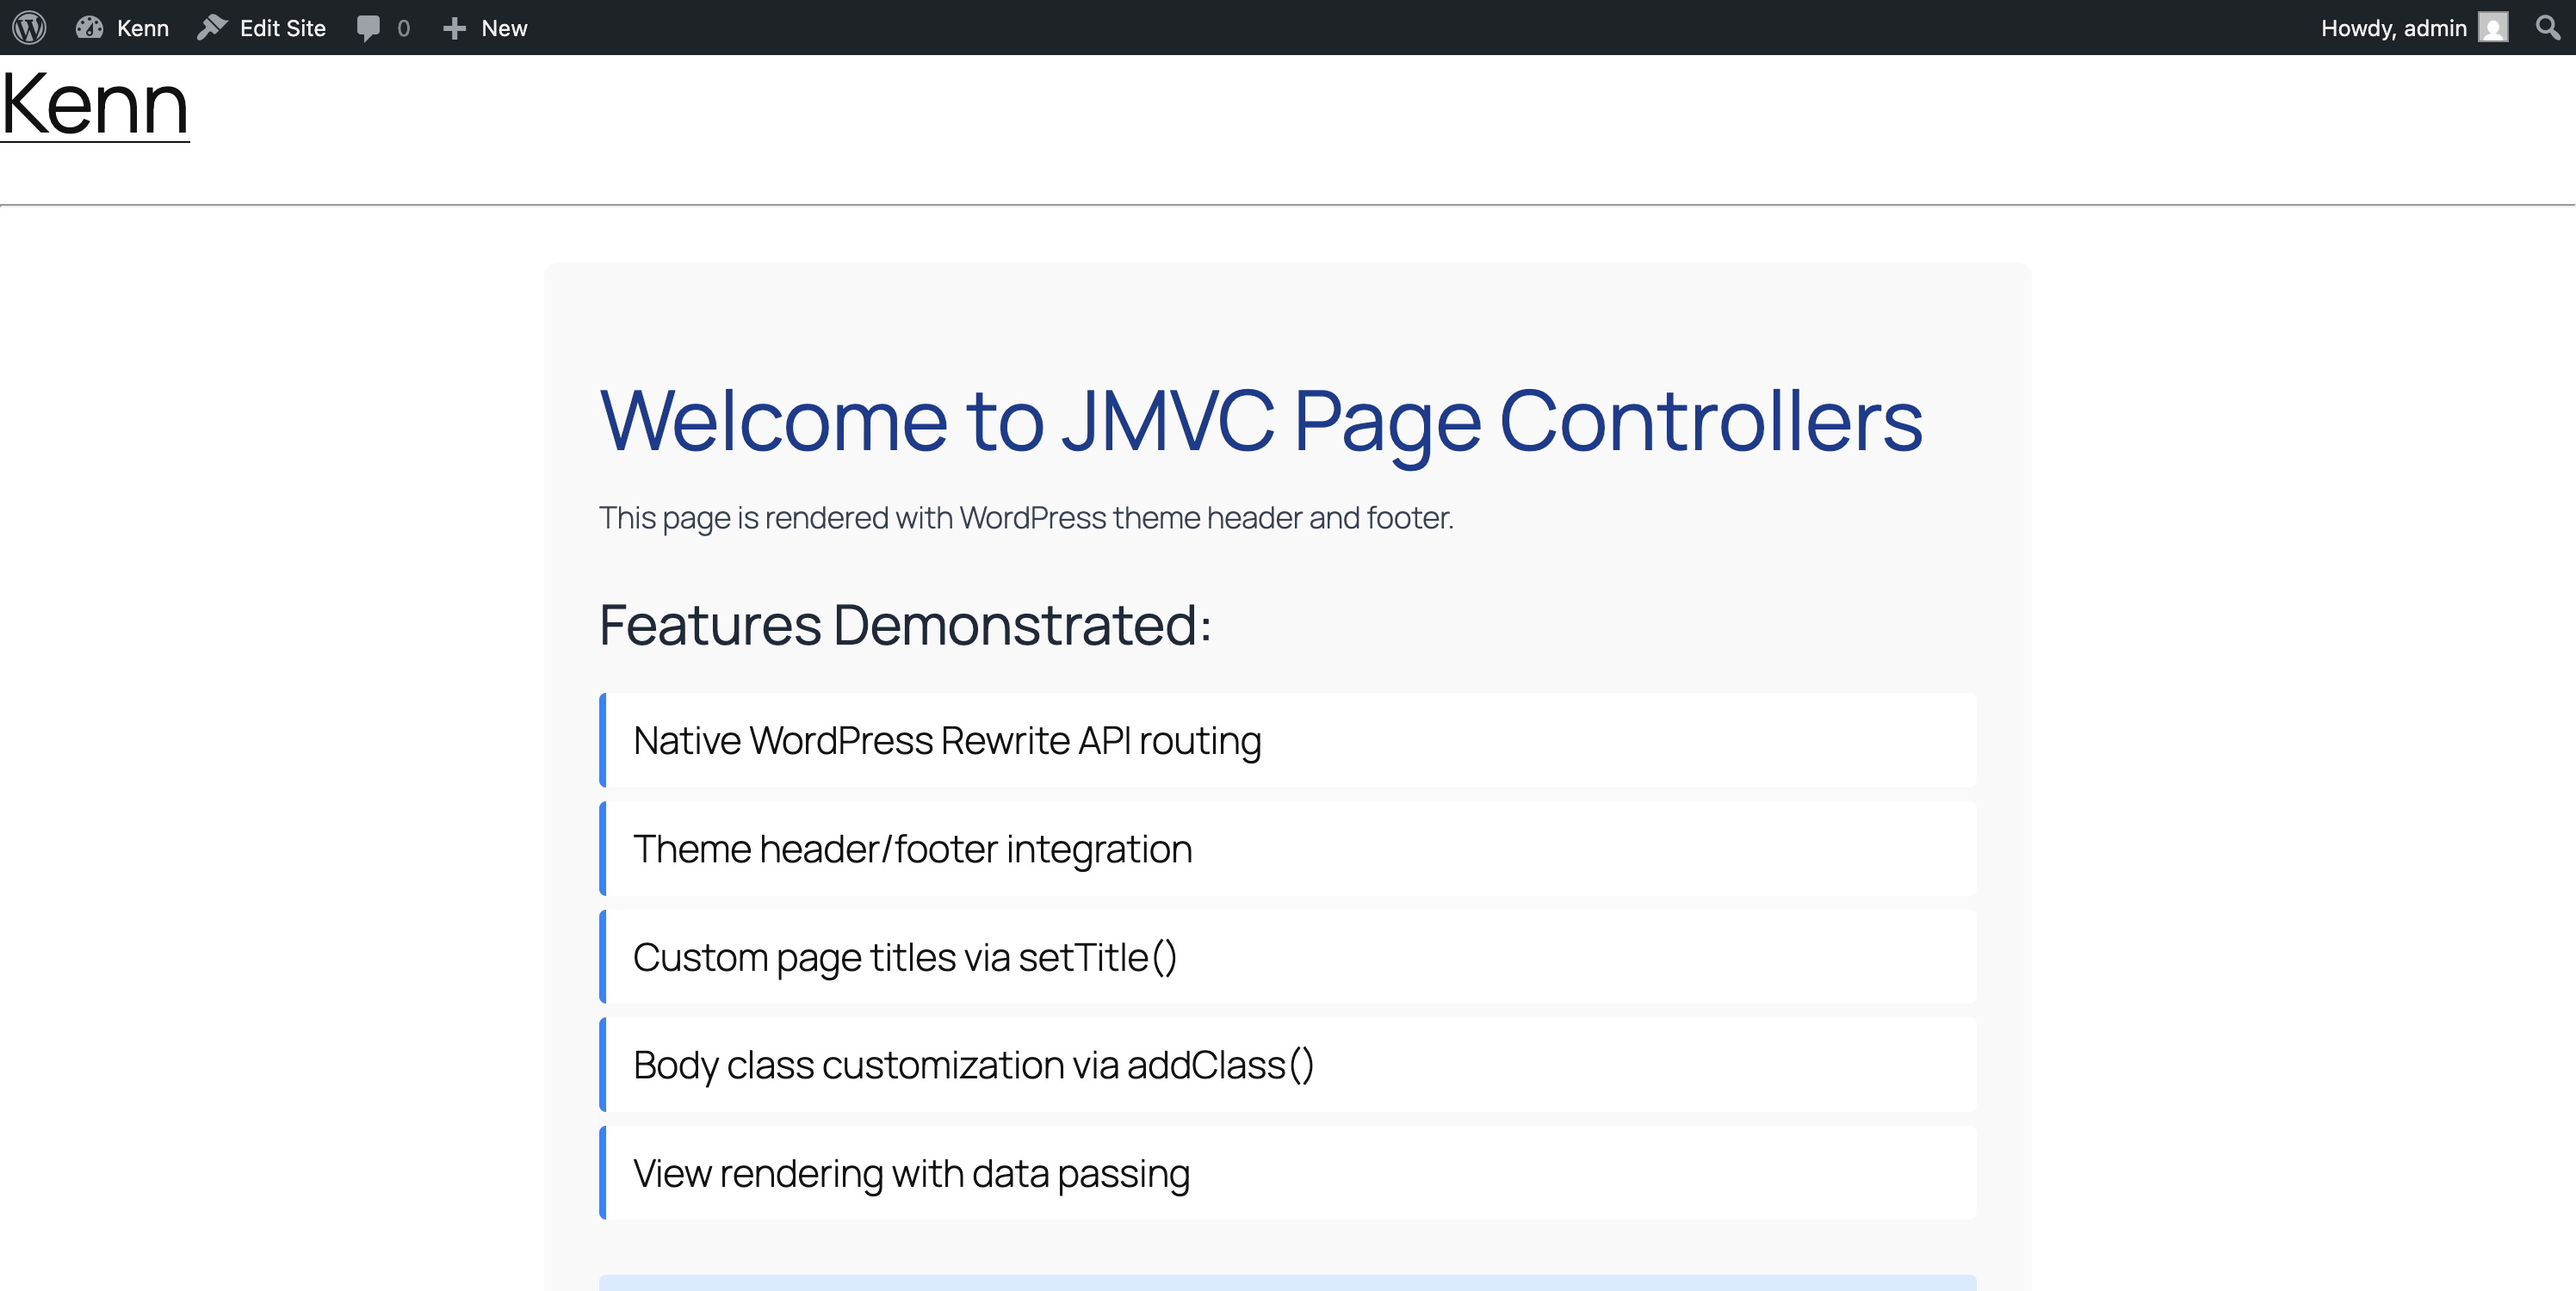The height and width of the screenshot is (1291, 2576).
Task: Open the WordPress logo menu
Action: [30, 27]
